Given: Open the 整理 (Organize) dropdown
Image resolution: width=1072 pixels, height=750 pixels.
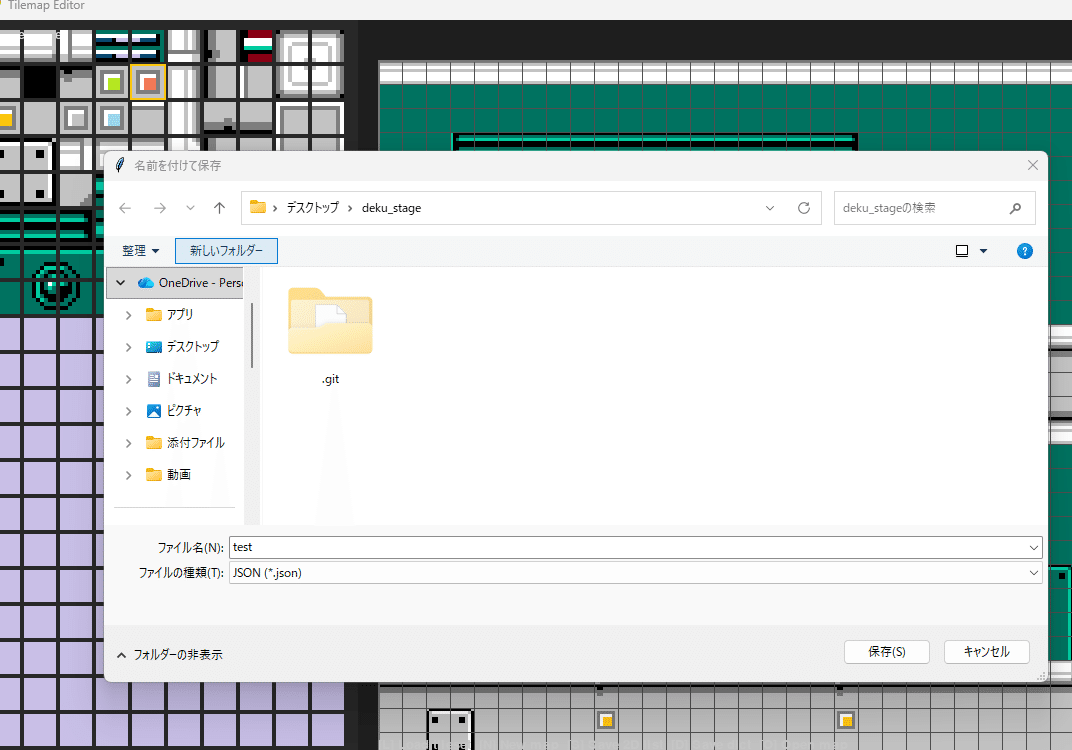Looking at the screenshot, I should click(x=140, y=251).
